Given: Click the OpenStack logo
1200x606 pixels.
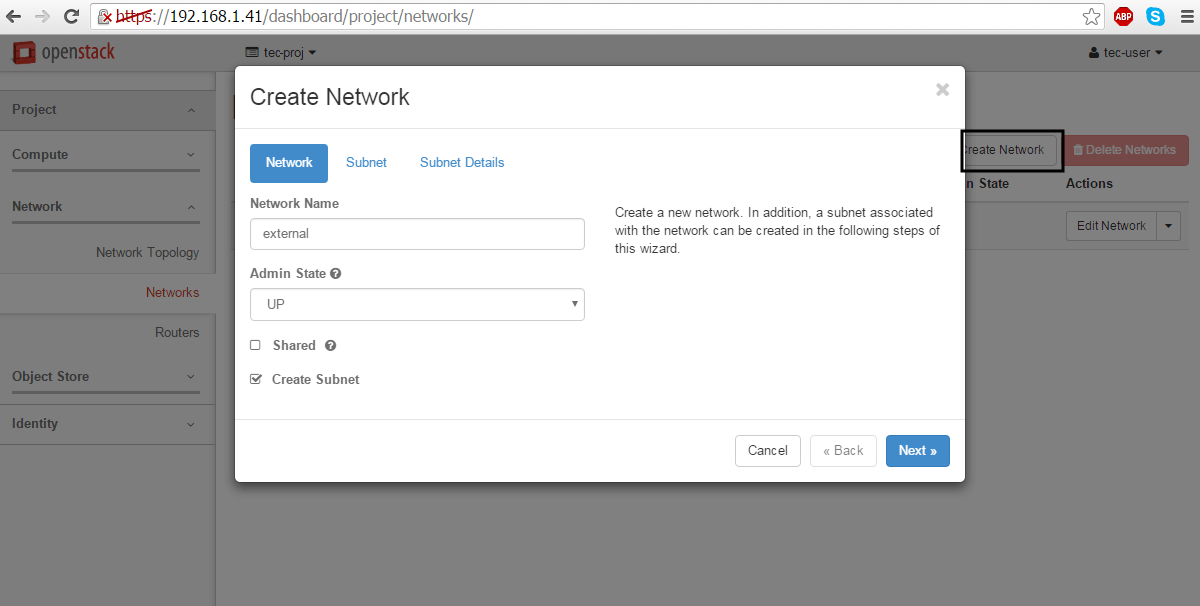Looking at the screenshot, I should (63, 52).
